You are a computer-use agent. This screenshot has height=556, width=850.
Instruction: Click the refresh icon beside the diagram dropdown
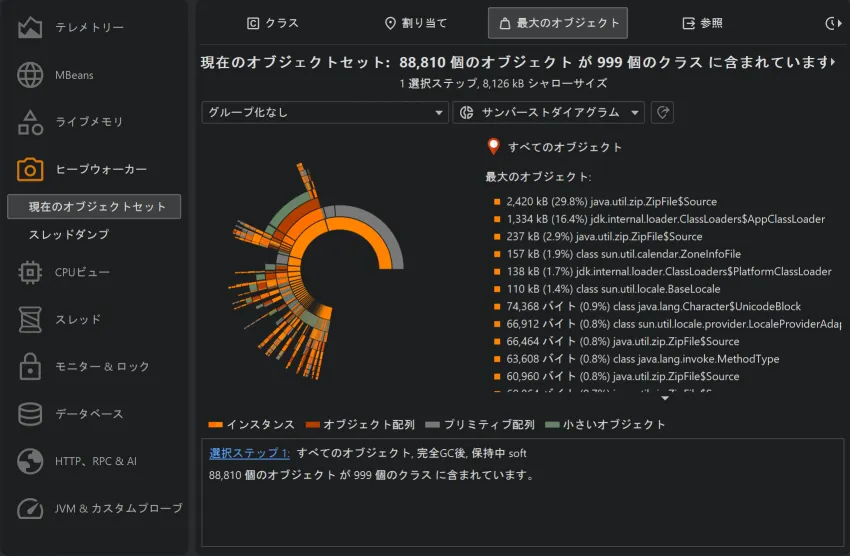coord(662,112)
